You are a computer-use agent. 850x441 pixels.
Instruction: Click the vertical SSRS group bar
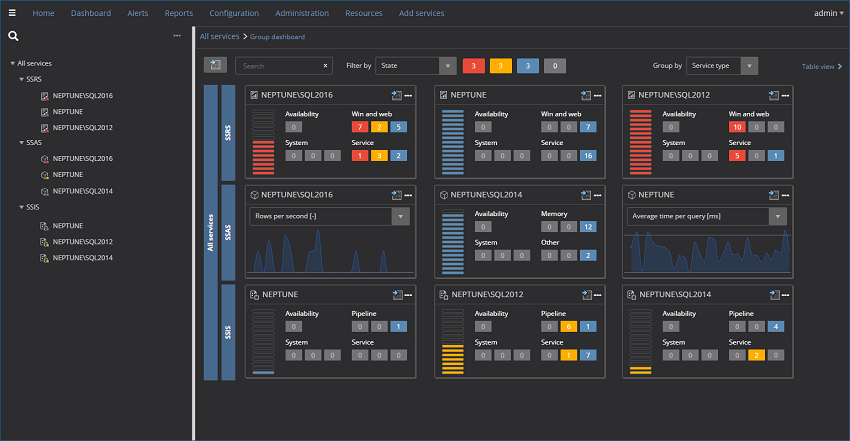[x=228, y=133]
